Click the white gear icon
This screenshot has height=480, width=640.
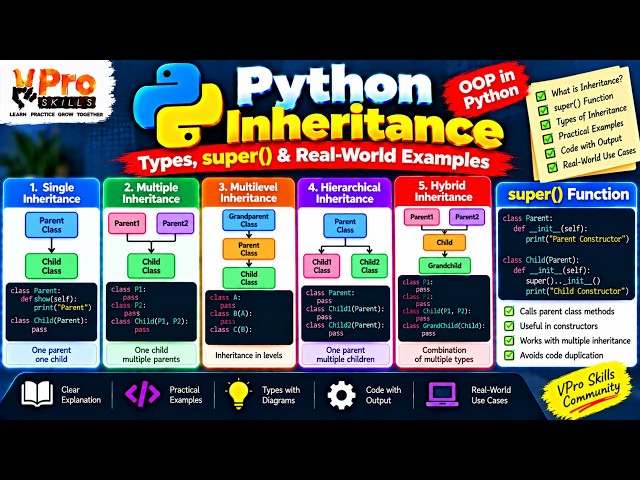click(x=342, y=395)
